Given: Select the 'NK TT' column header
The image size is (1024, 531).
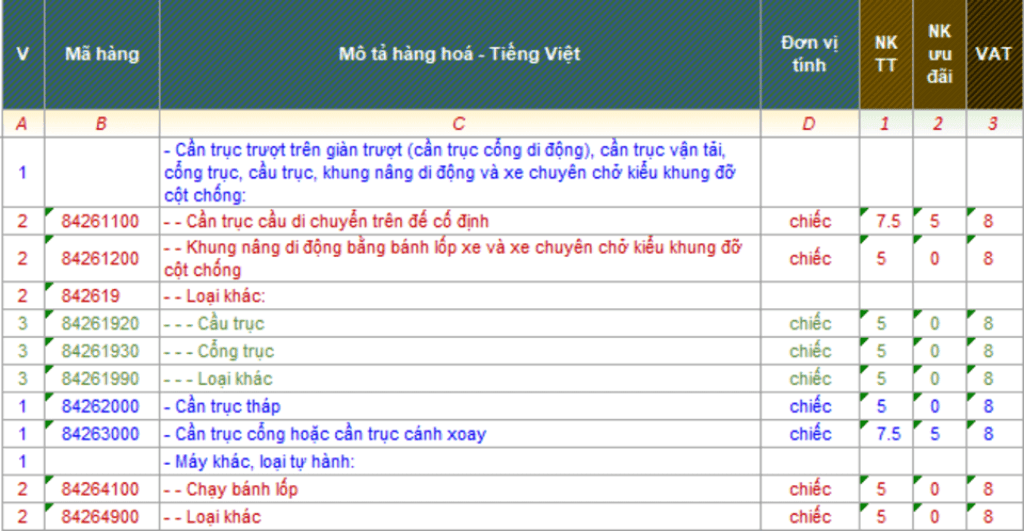Looking at the screenshot, I should click(x=885, y=55).
